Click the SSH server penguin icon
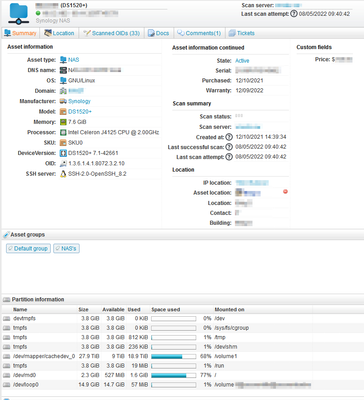364x400 pixels. (x=63, y=174)
